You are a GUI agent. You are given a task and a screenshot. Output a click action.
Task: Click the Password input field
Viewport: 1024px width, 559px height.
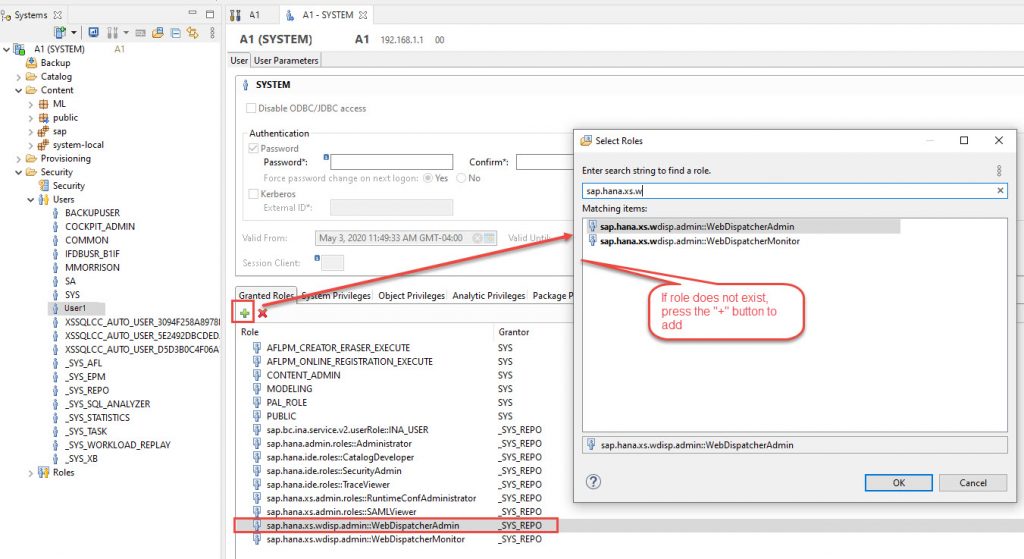click(x=392, y=162)
